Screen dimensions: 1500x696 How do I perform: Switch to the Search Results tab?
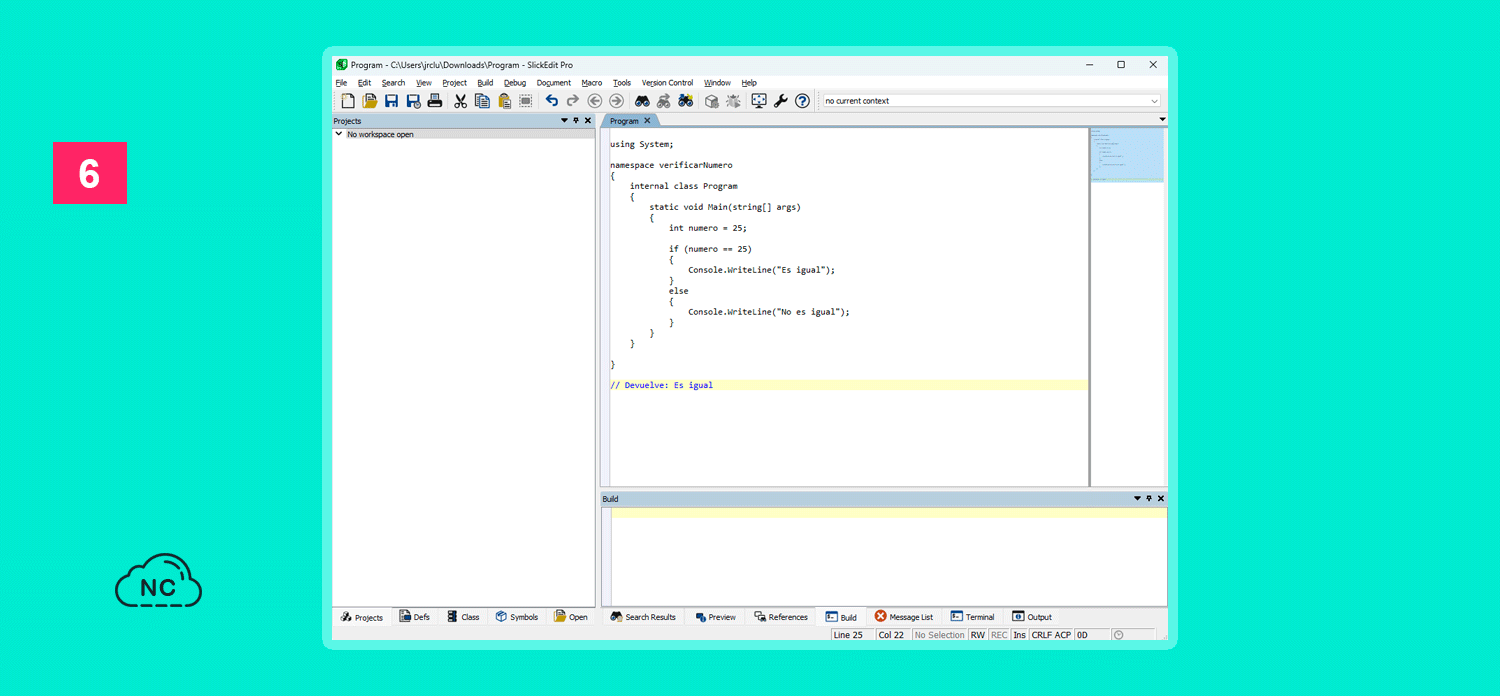pos(643,617)
